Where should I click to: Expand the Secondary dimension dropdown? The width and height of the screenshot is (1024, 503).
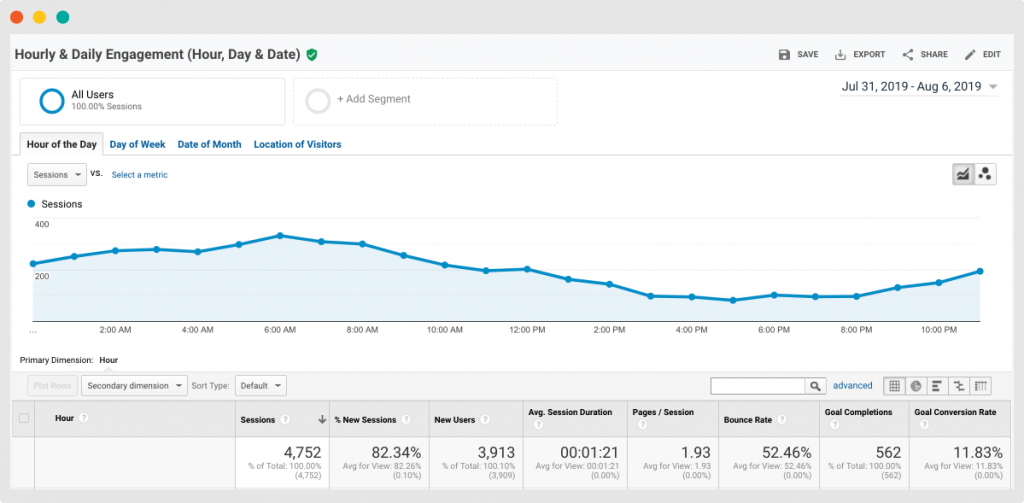coord(134,385)
